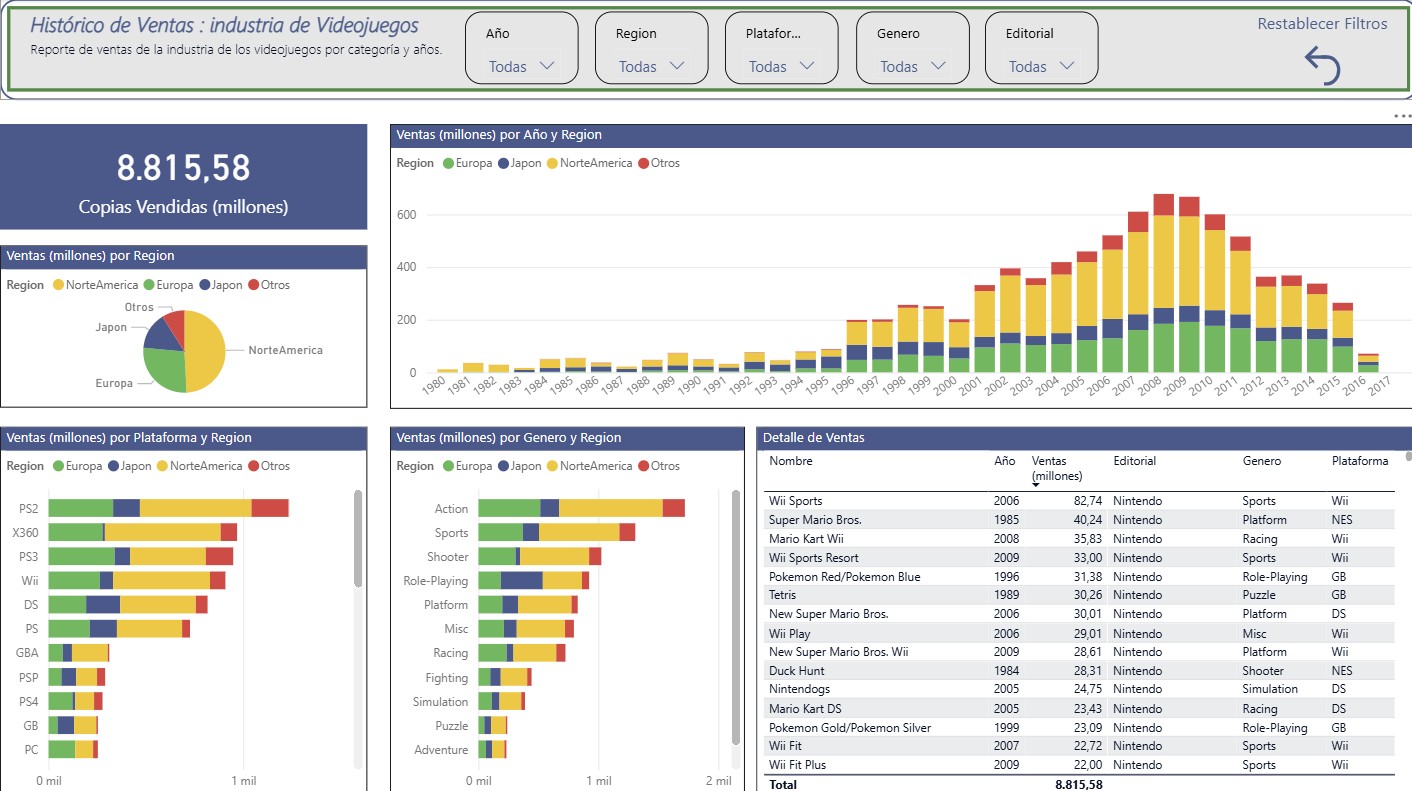Screen dimensions: 1412x791
Task: Select the X360 platform label
Action: [26, 533]
